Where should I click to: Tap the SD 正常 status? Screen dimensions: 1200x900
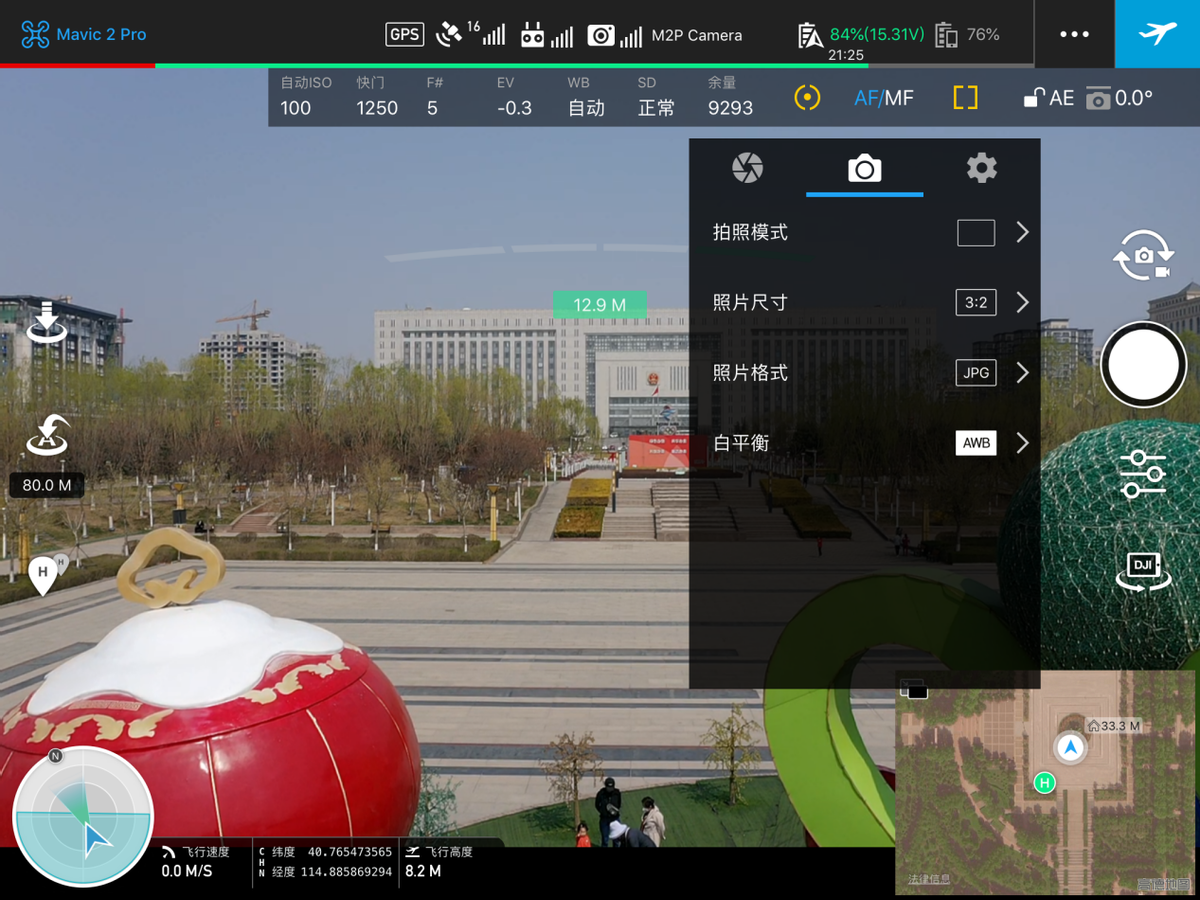(x=656, y=97)
